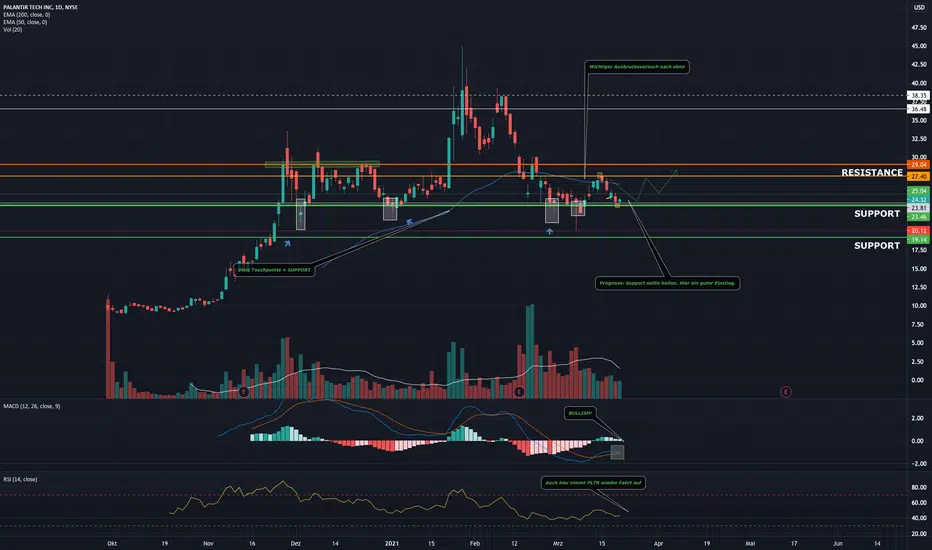The image size is (932, 550).
Task: Click the green 23.46 support price label
Action: point(918,217)
